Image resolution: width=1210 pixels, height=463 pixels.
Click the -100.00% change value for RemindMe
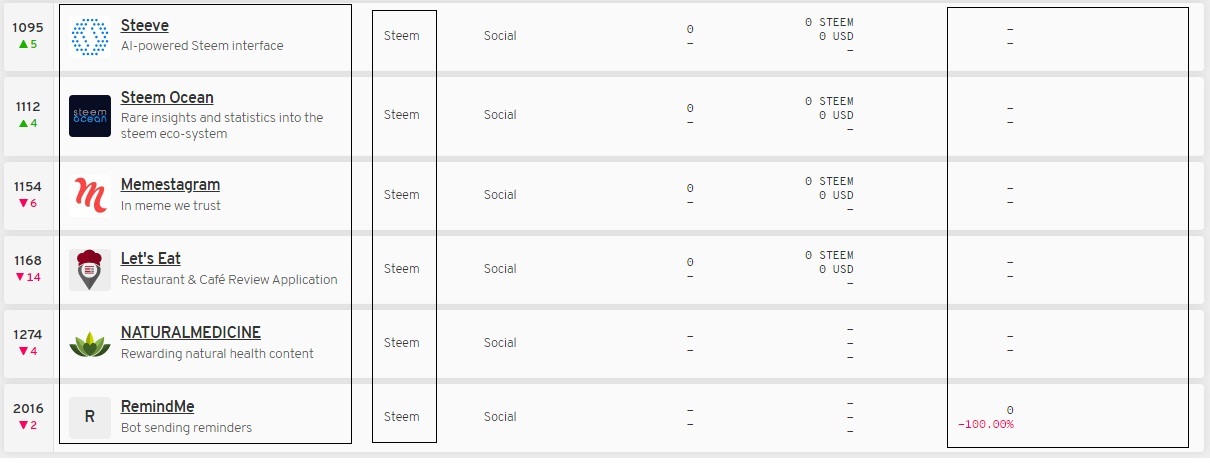point(985,425)
